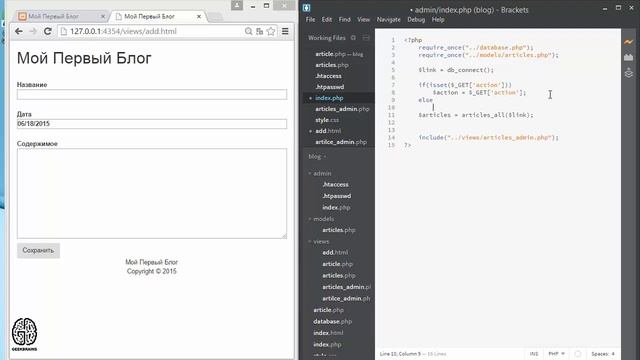
Task: Open the Help menu in Brackets
Action: pyautogui.click(x=438, y=19)
